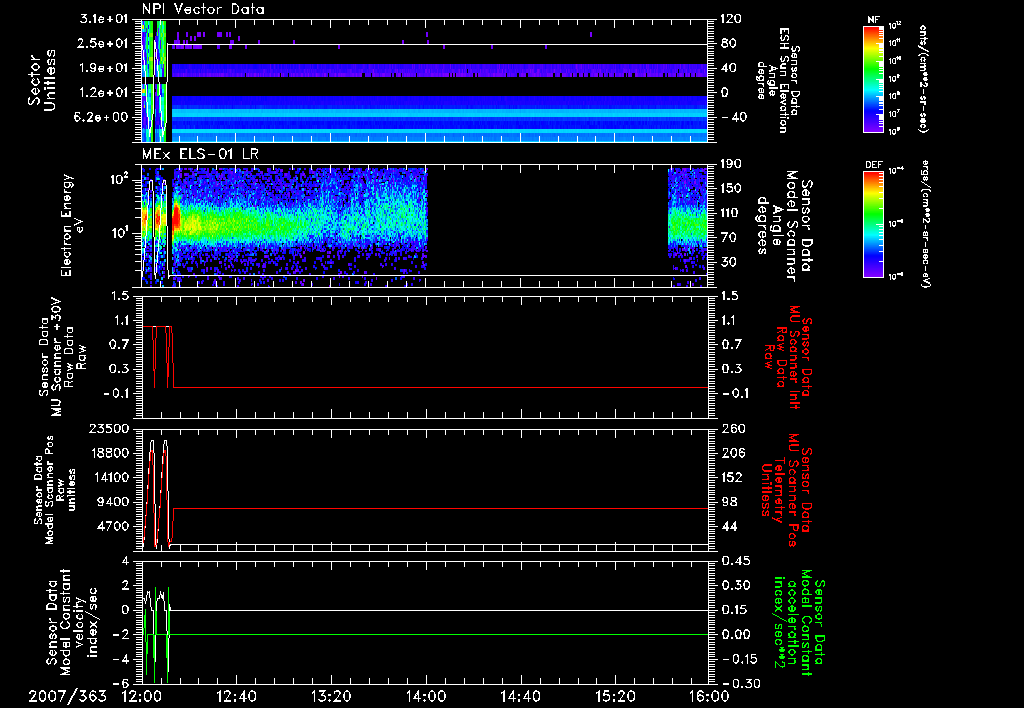Click the '1.9e+01' sector tick value
This screenshot has width=1024, height=708.
104,68
